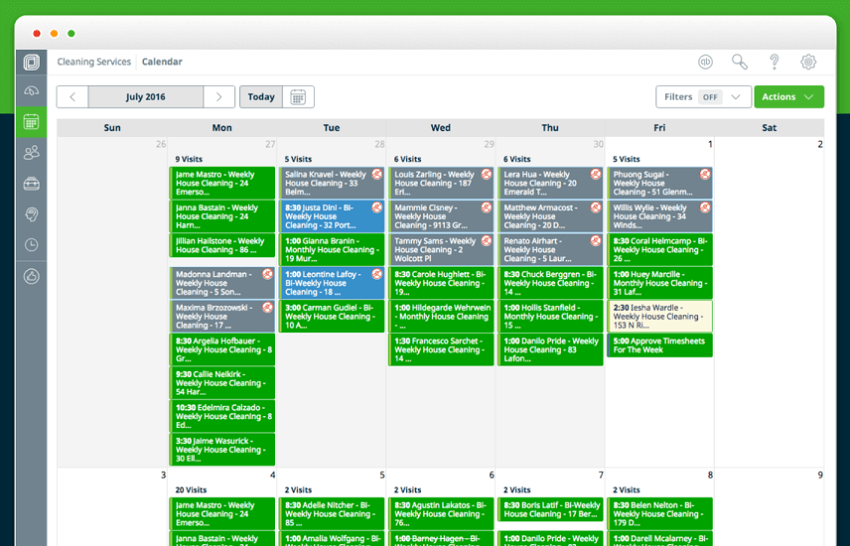The height and width of the screenshot is (546, 850).
Task: Open the clients people sidebar icon
Action: tap(31, 153)
